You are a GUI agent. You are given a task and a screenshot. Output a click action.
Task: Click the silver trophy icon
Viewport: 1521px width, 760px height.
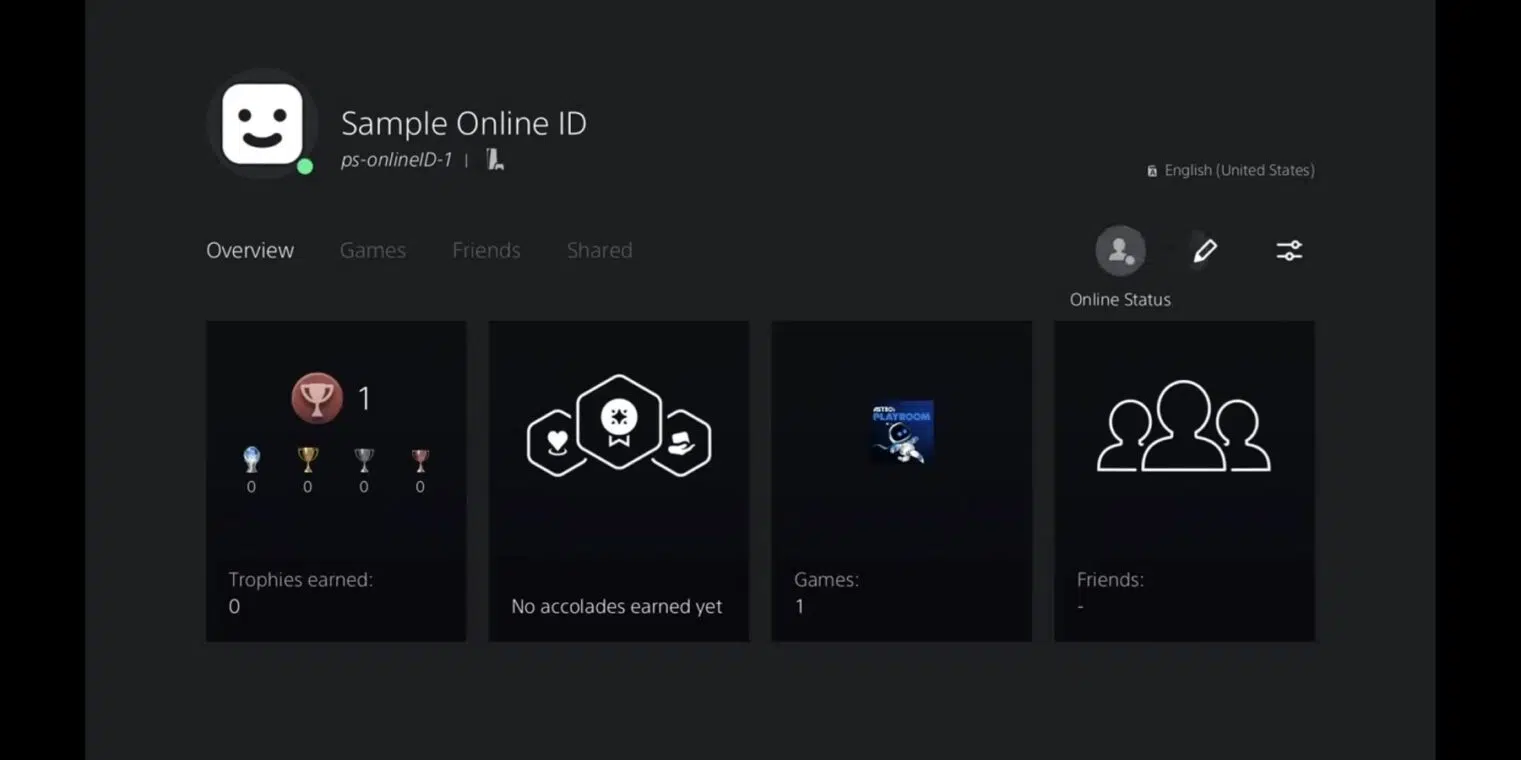pyautogui.click(x=364, y=460)
